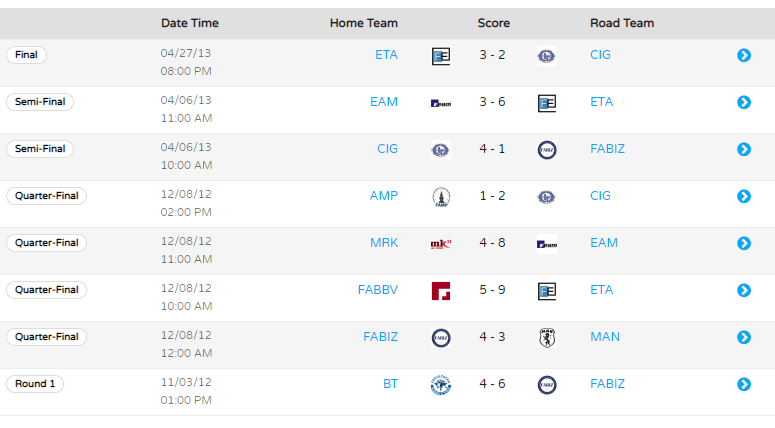Click the FABBV red logo icon

click(x=441, y=291)
